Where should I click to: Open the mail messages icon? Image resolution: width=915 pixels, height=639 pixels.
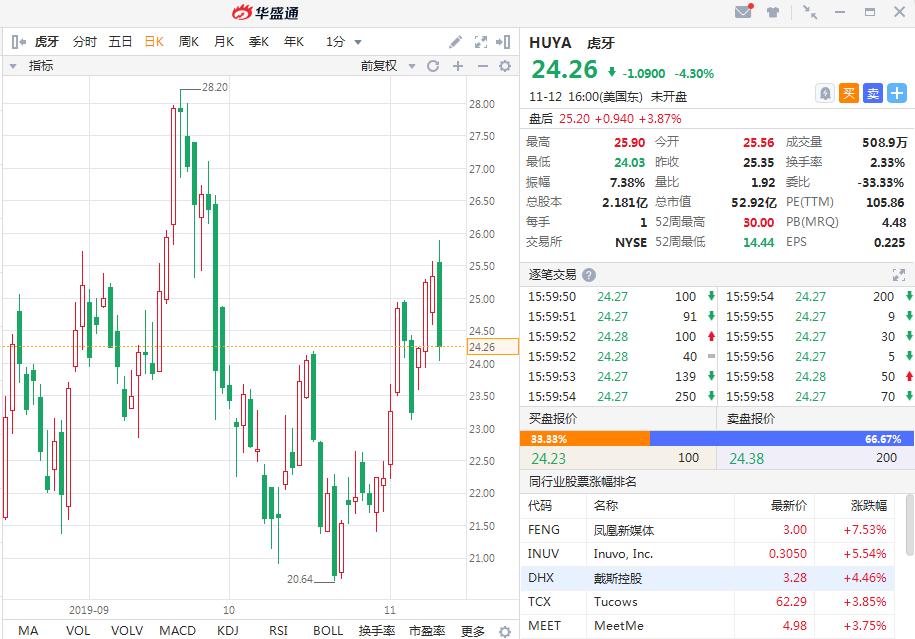(743, 11)
